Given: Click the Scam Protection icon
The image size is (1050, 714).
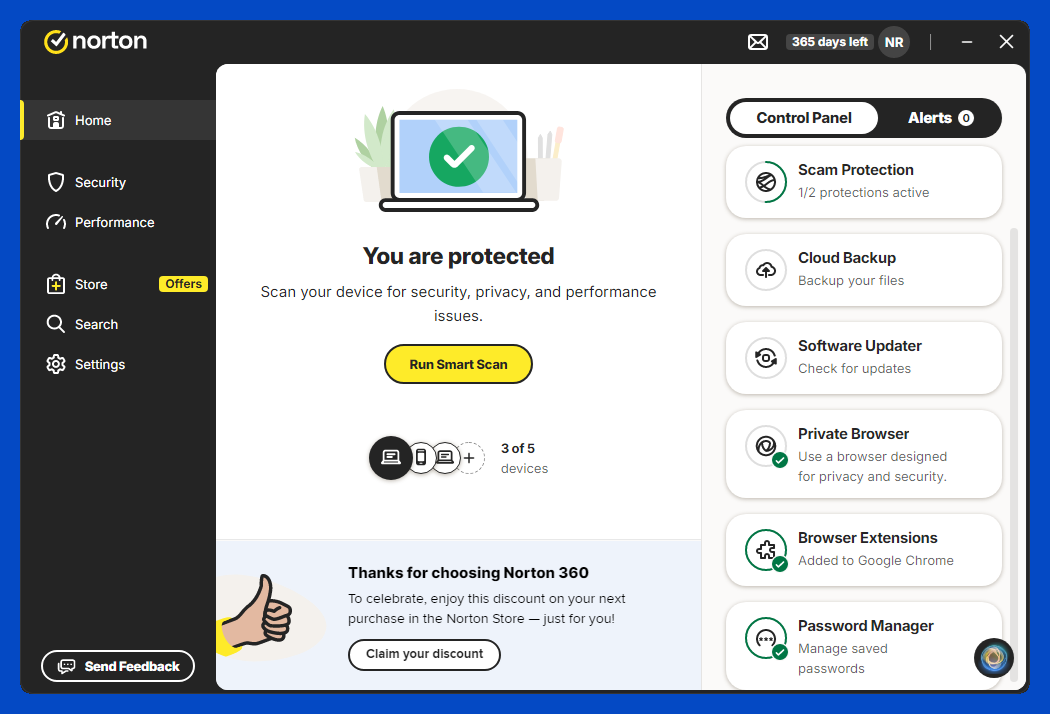Looking at the screenshot, I should (765, 182).
